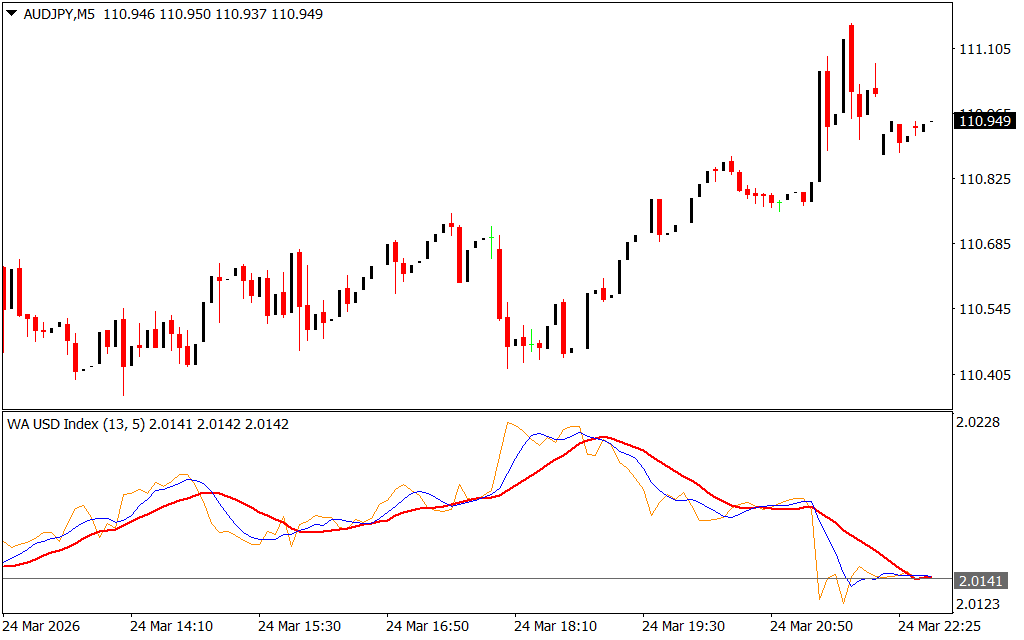Click the divider between chart and indicator window
Screen dimensions: 1024x640
[x=475, y=410]
